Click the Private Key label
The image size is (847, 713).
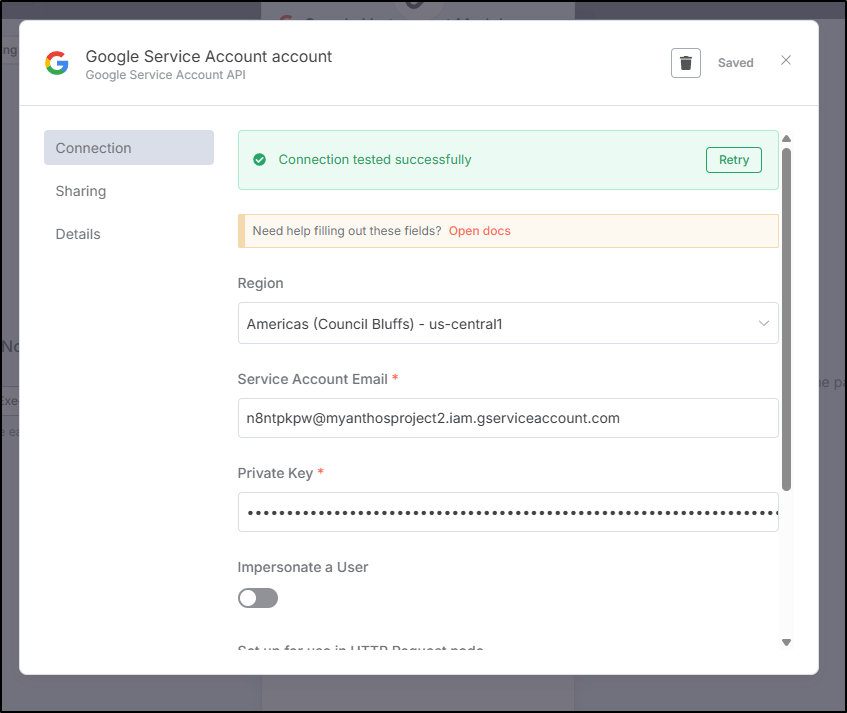(275, 473)
